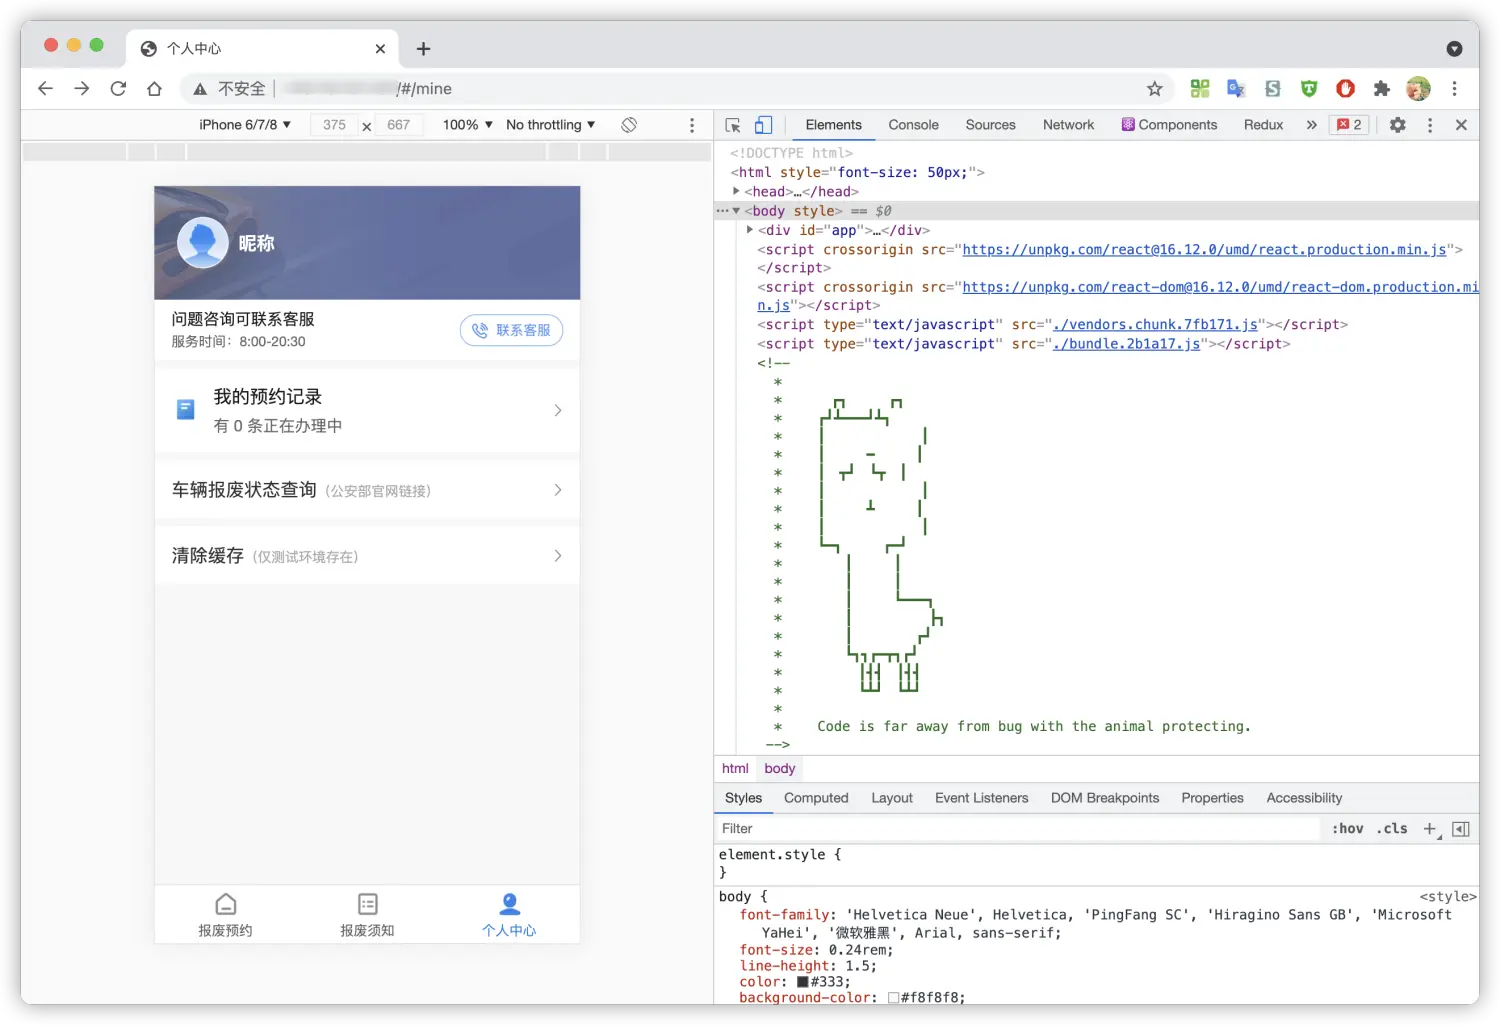Click the #333 color swatch
This screenshot has height=1025, width=1500.
[802, 982]
